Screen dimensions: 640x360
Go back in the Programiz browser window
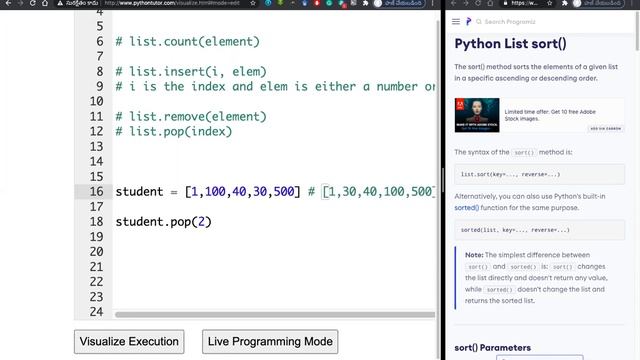(453, 3)
